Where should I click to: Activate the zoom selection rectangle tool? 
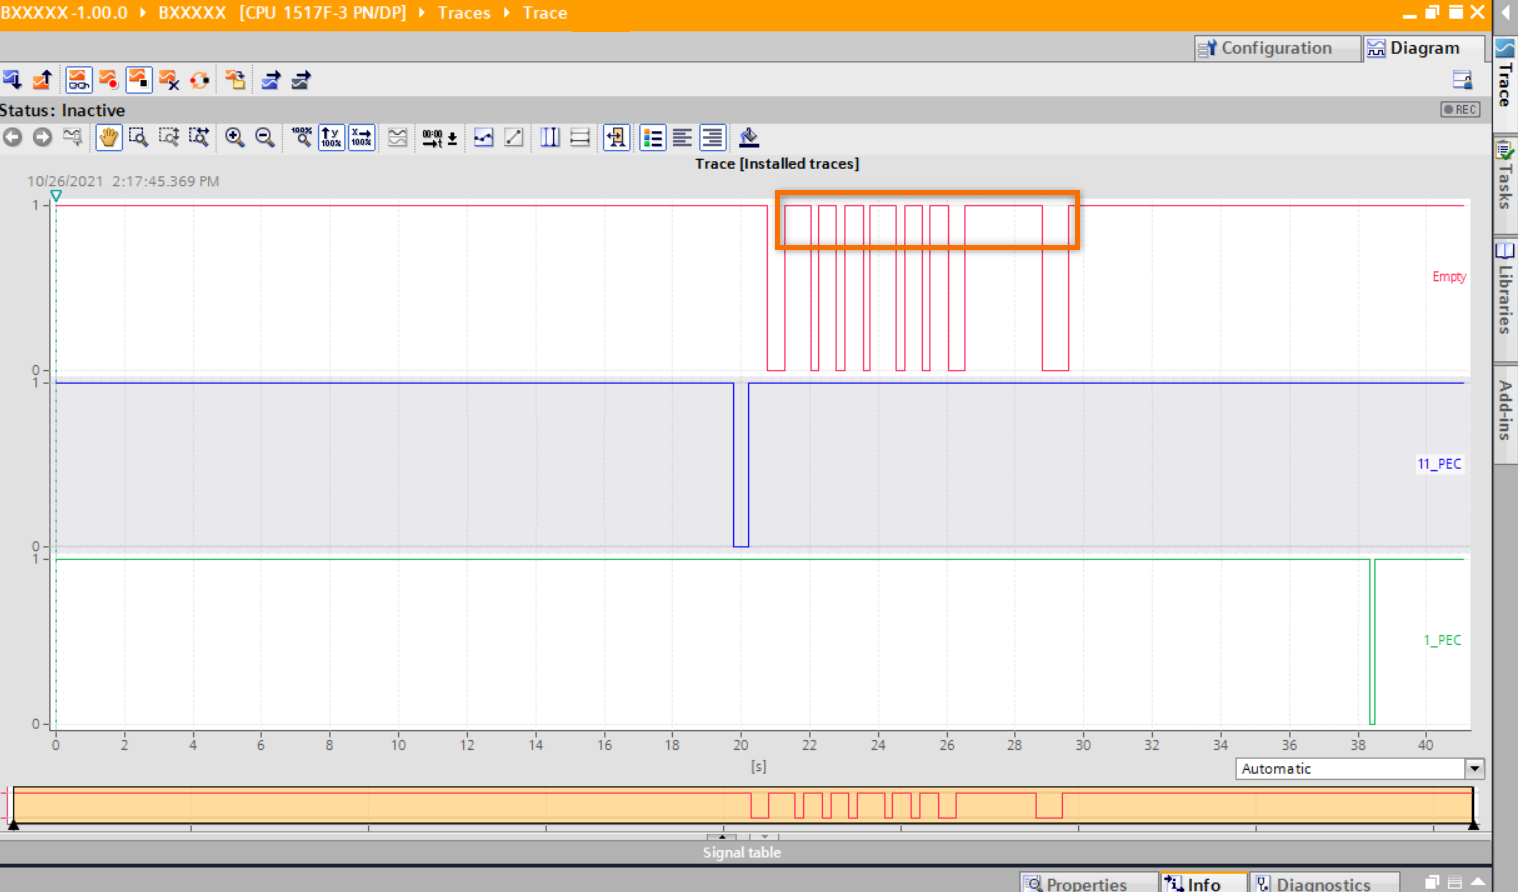tap(139, 138)
